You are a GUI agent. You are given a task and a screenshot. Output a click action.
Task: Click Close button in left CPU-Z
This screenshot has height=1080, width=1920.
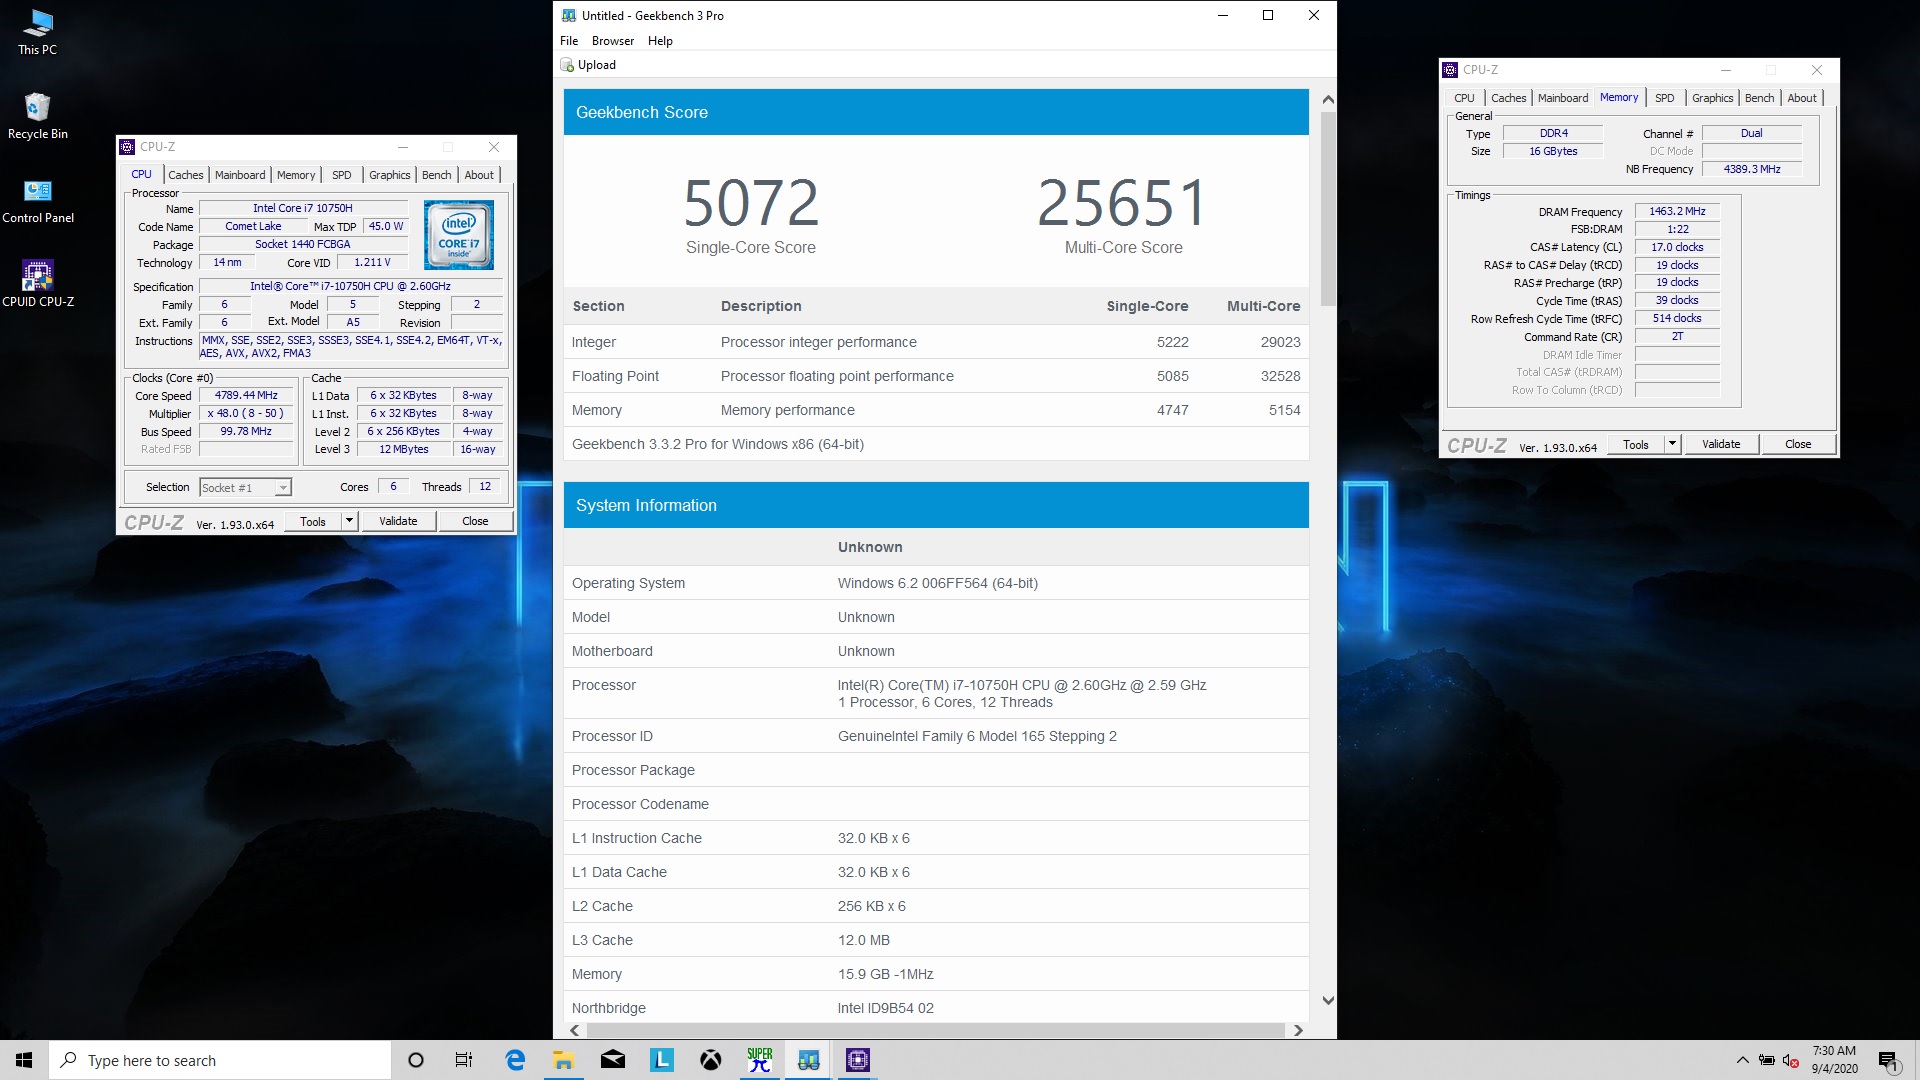[x=475, y=521]
